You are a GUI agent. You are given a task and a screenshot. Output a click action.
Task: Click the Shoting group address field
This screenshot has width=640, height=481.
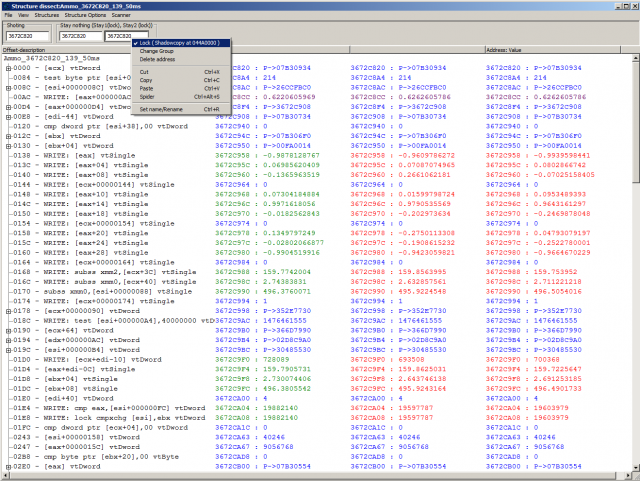(x=28, y=35)
